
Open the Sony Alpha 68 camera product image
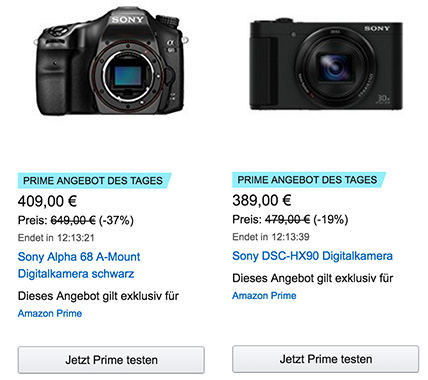111,62
